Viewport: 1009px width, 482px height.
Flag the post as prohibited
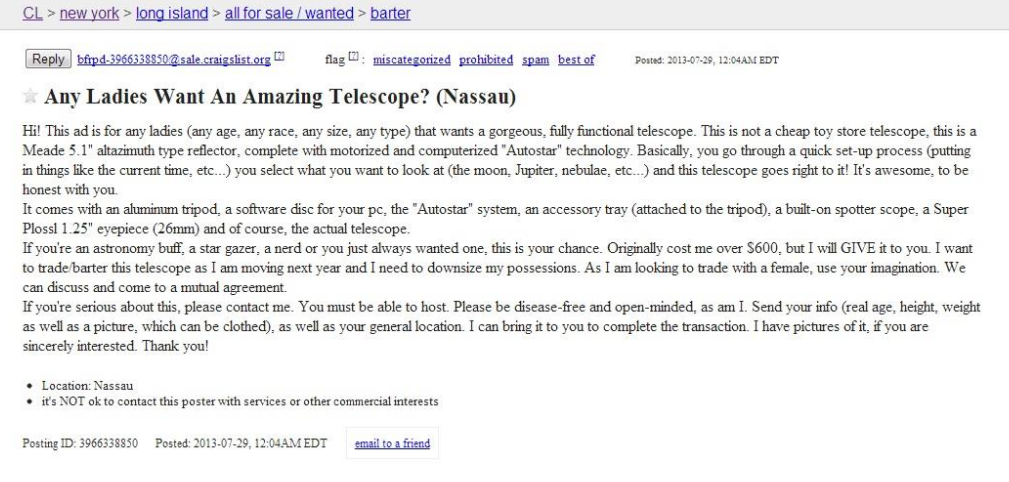(x=486, y=60)
